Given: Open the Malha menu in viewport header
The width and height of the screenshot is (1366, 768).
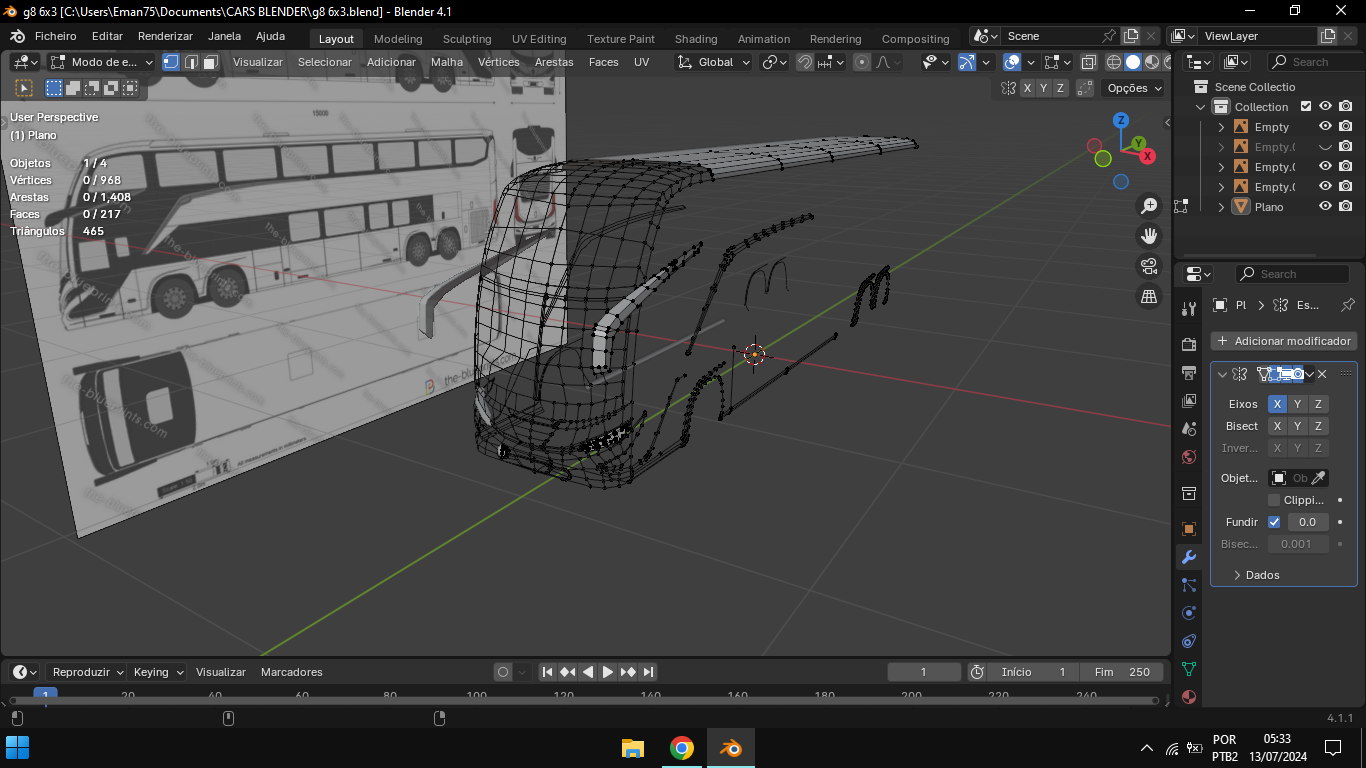Looking at the screenshot, I should point(447,62).
